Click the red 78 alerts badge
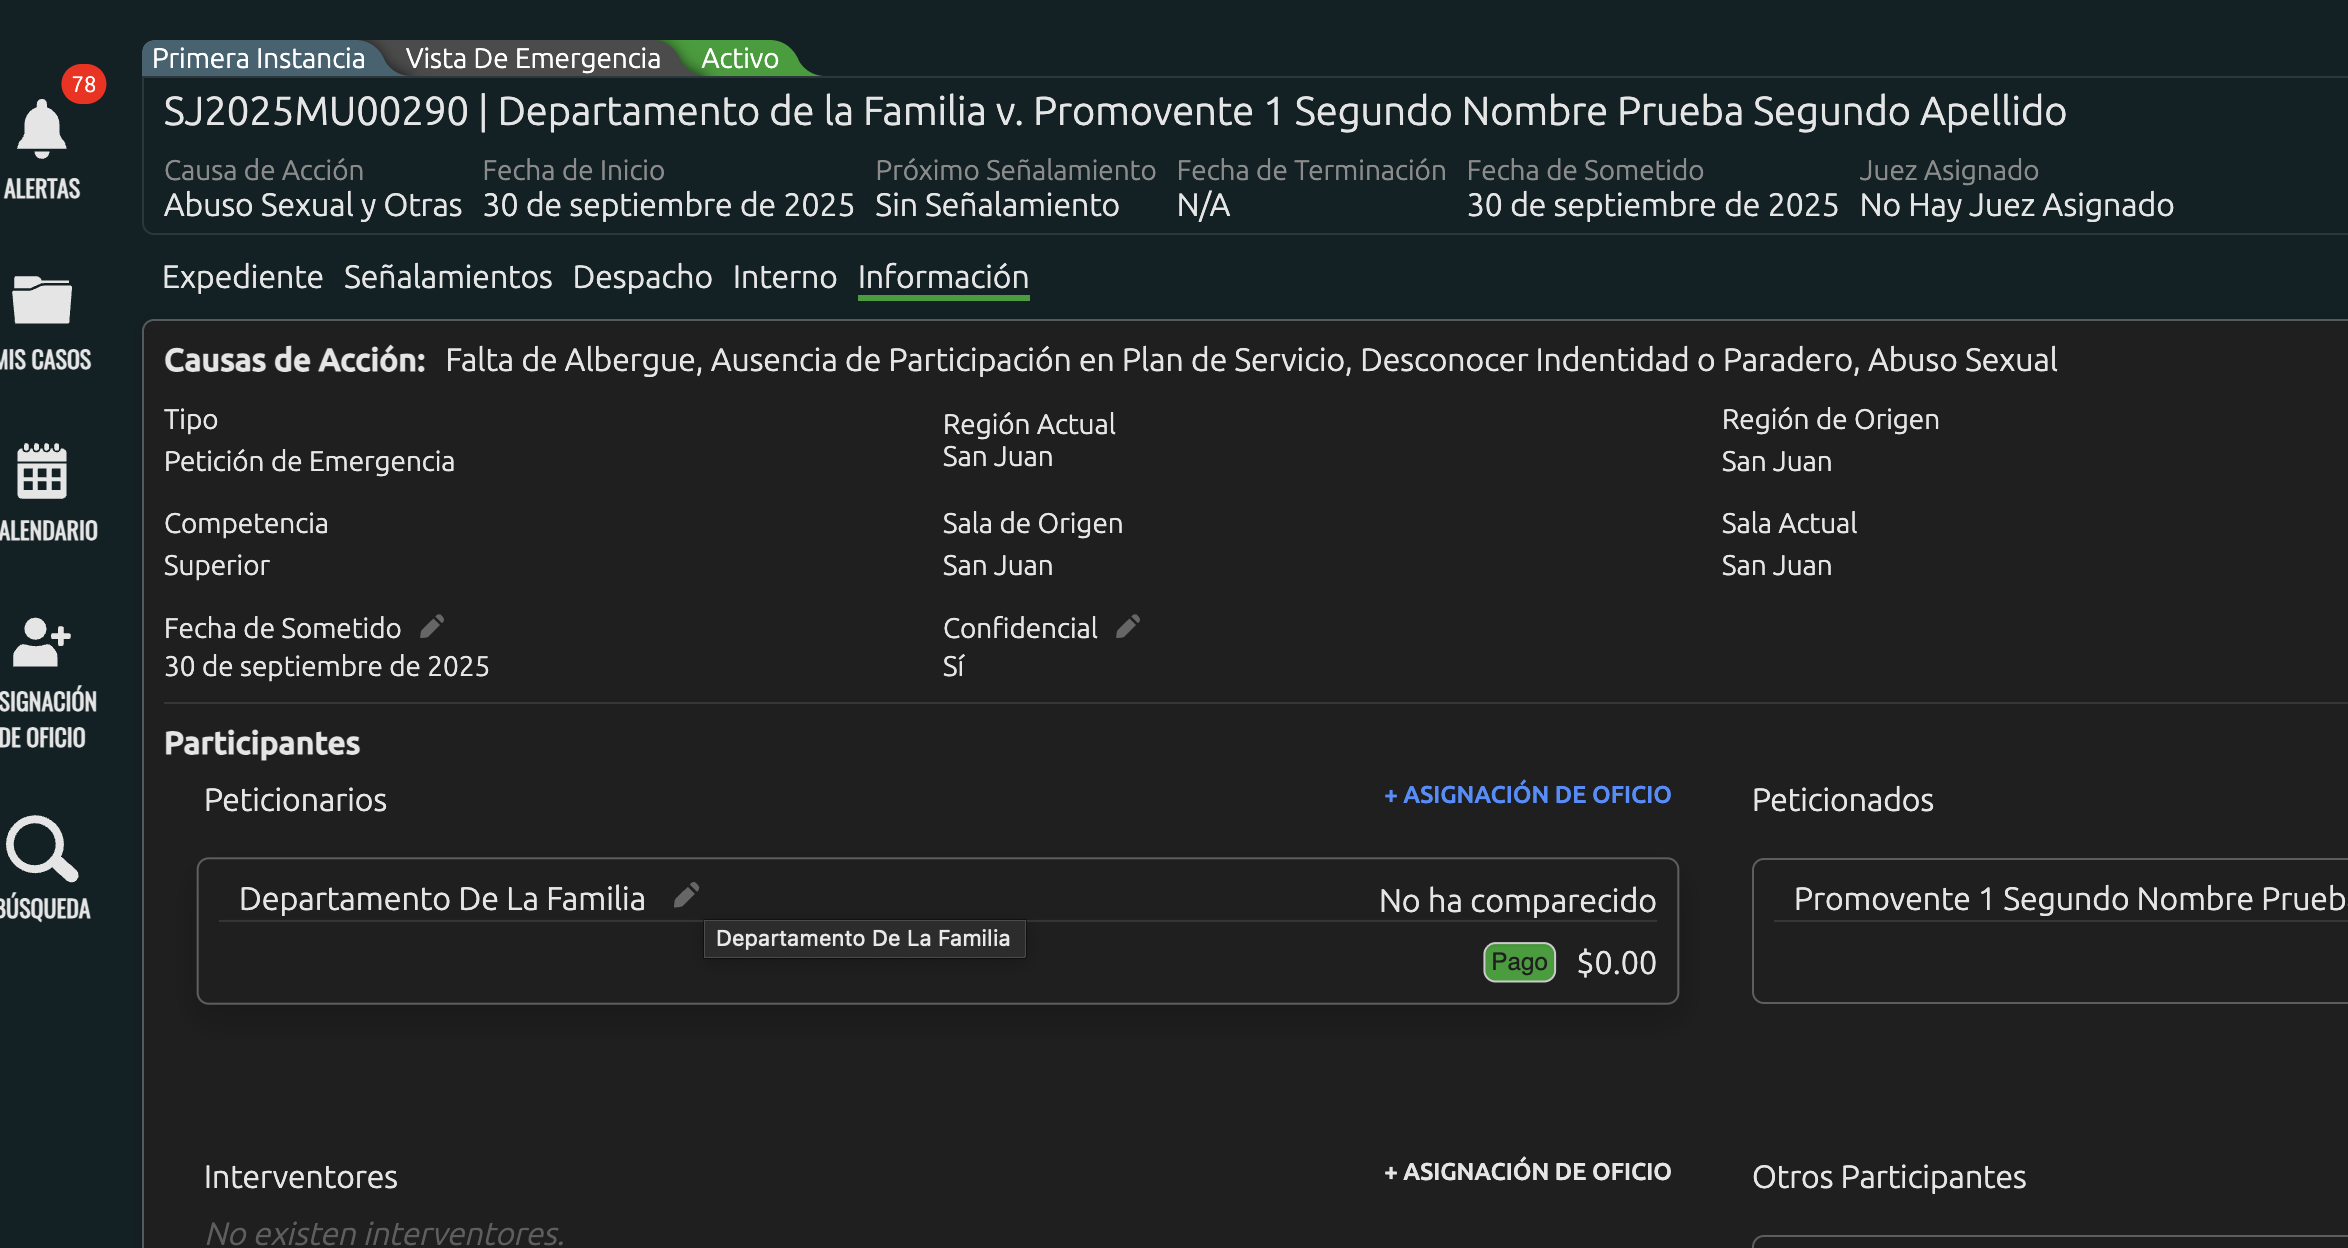Screen dimensions: 2348x1248 tap(84, 84)
